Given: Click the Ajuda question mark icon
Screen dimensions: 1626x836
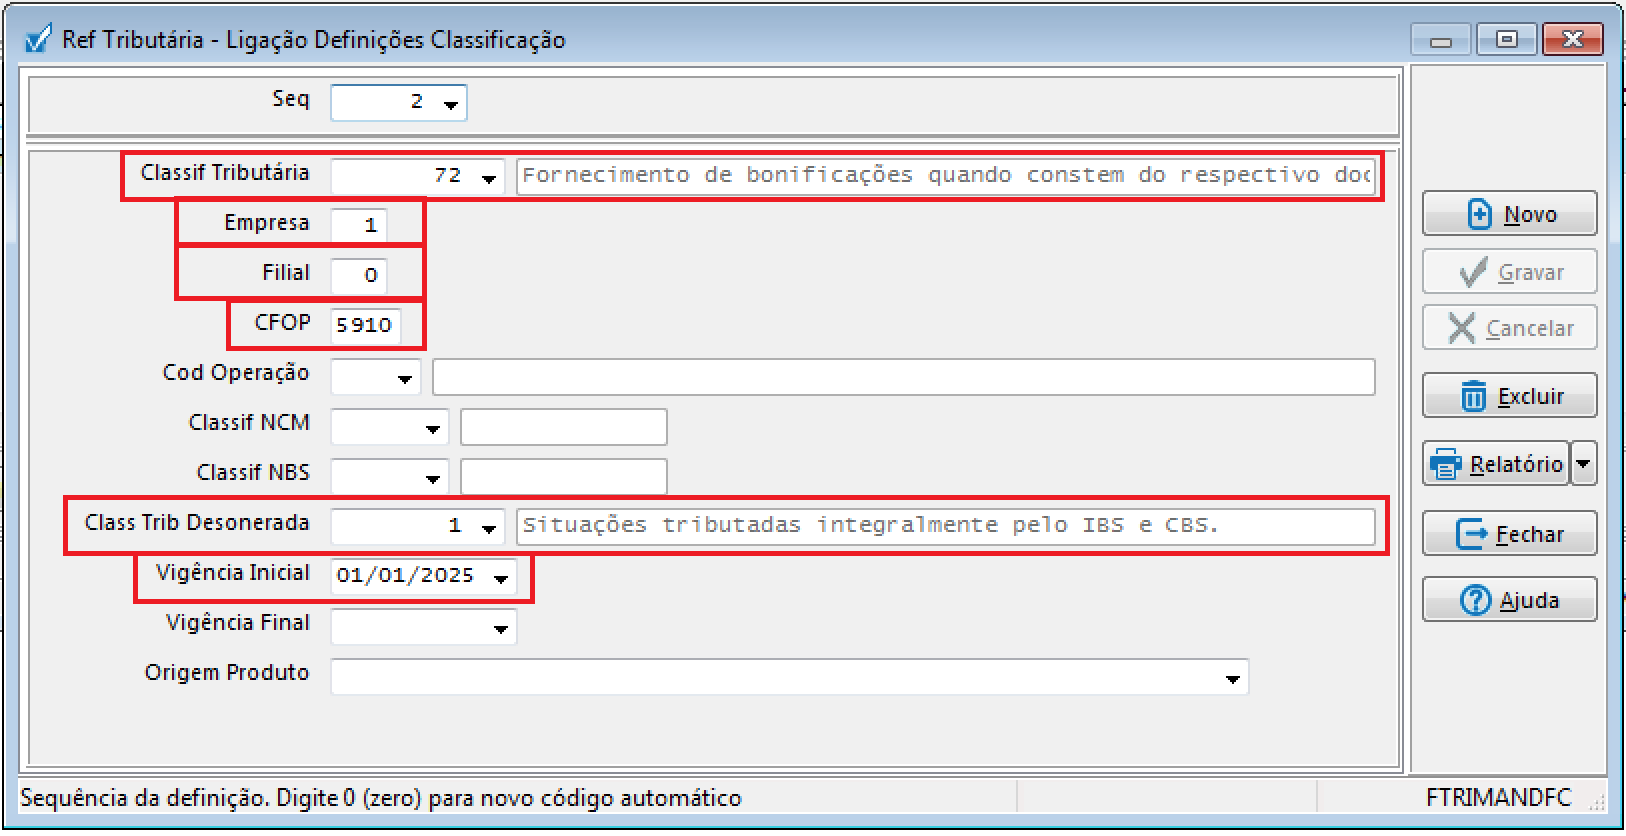Looking at the screenshot, I should tap(1475, 600).
